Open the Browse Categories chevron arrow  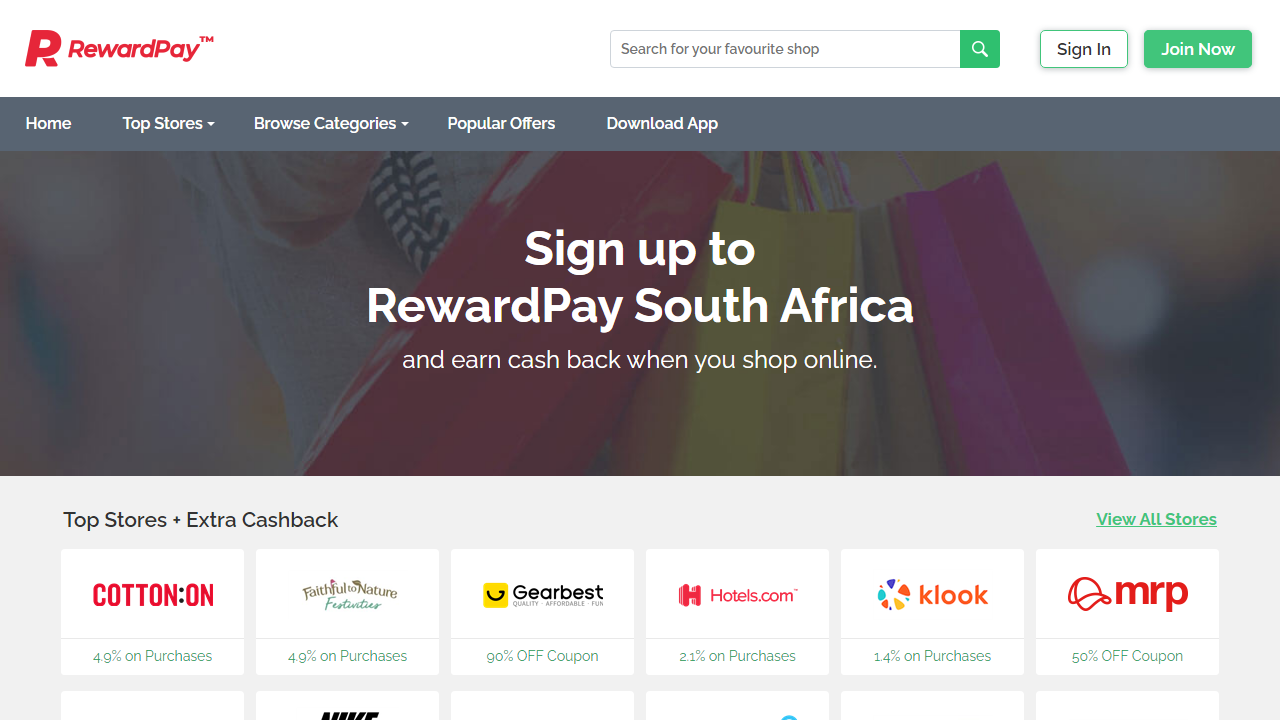(x=404, y=124)
